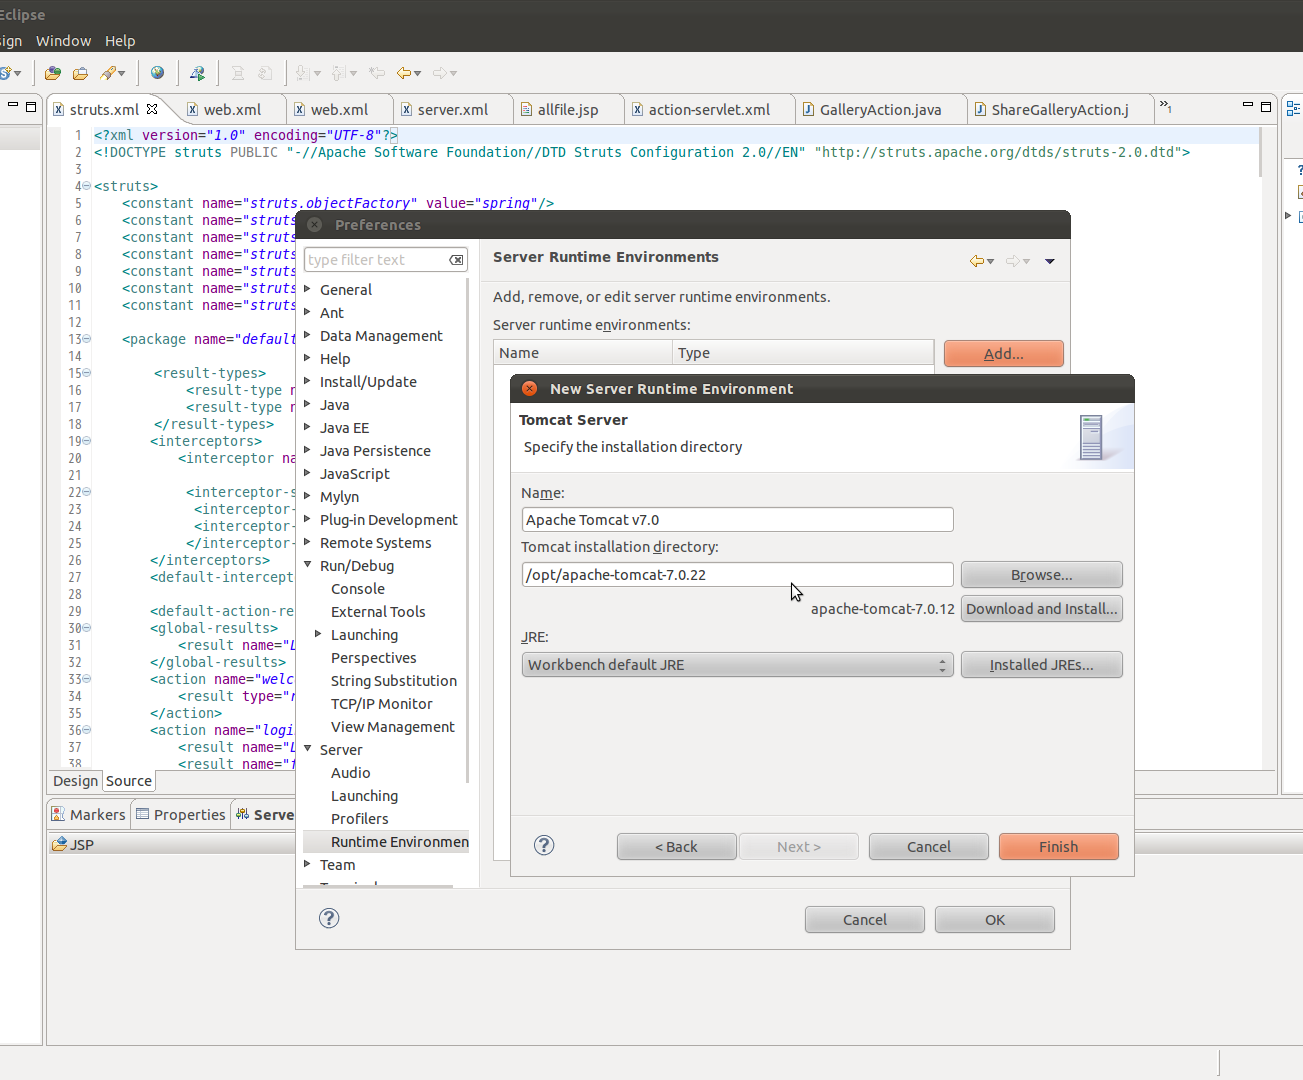Clear the preferences filter text icon
Image resolution: width=1303 pixels, height=1080 pixels.
pyautogui.click(x=456, y=260)
